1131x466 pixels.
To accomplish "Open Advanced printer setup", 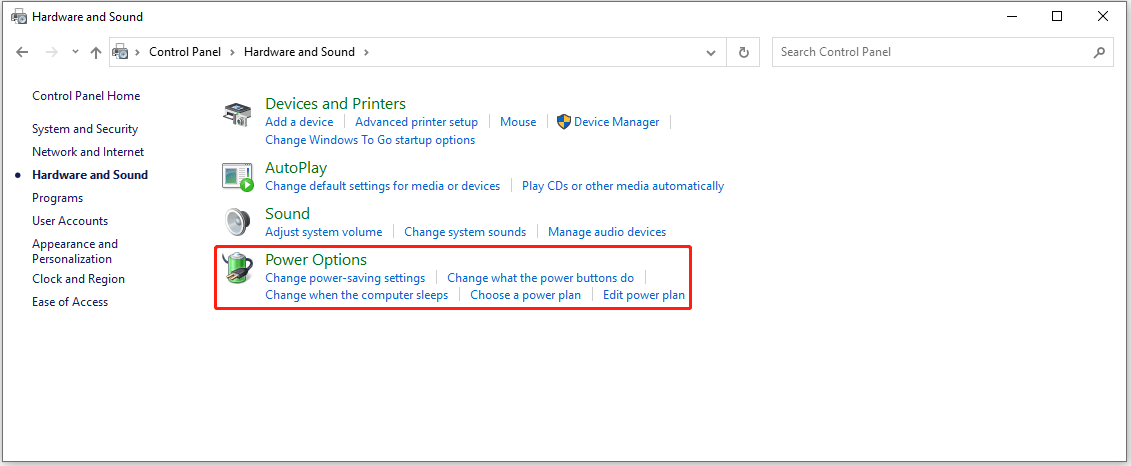I will click(417, 122).
